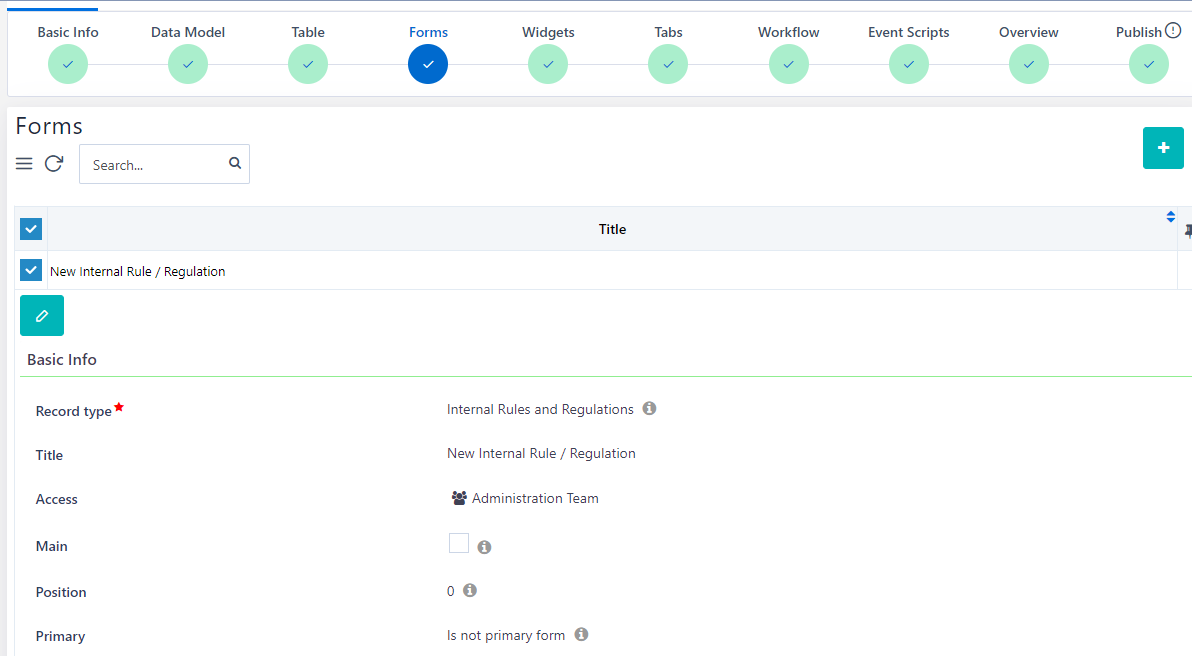The width and height of the screenshot is (1192, 656).
Task: Click the search magnifier icon
Action: tap(235, 164)
